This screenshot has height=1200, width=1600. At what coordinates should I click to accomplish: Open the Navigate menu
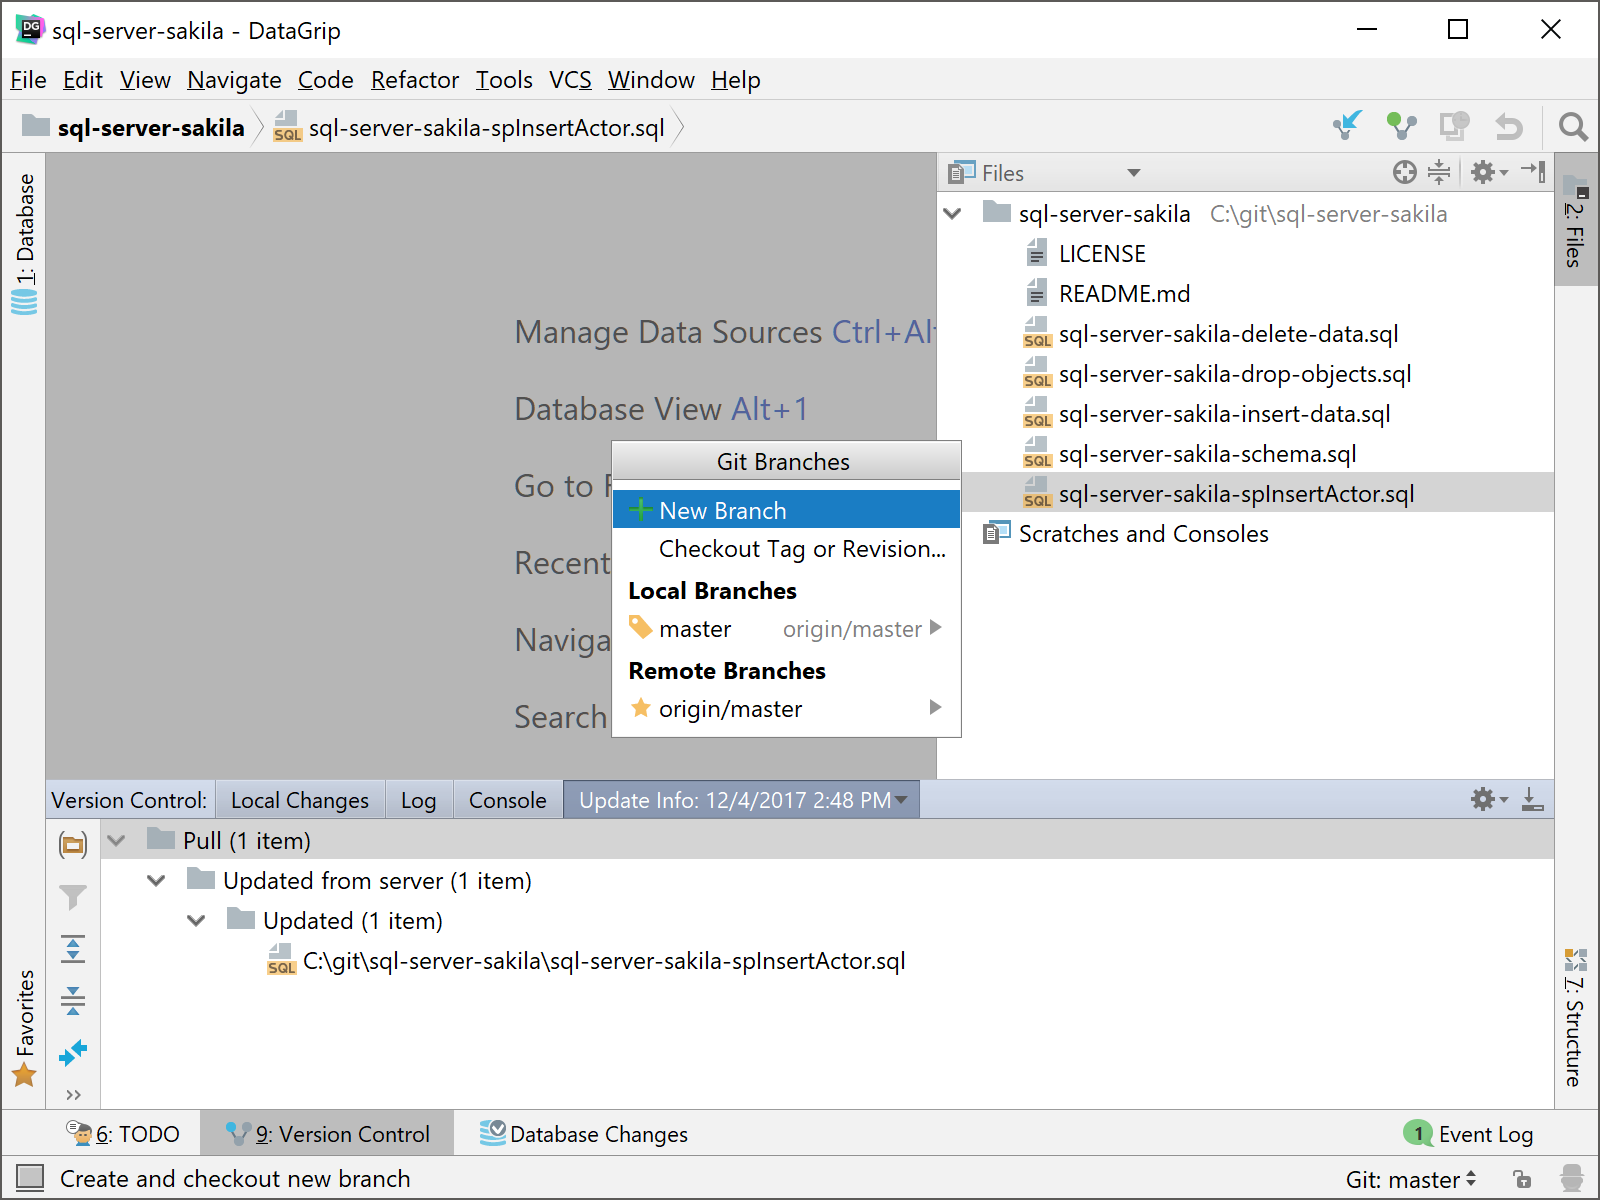point(234,79)
